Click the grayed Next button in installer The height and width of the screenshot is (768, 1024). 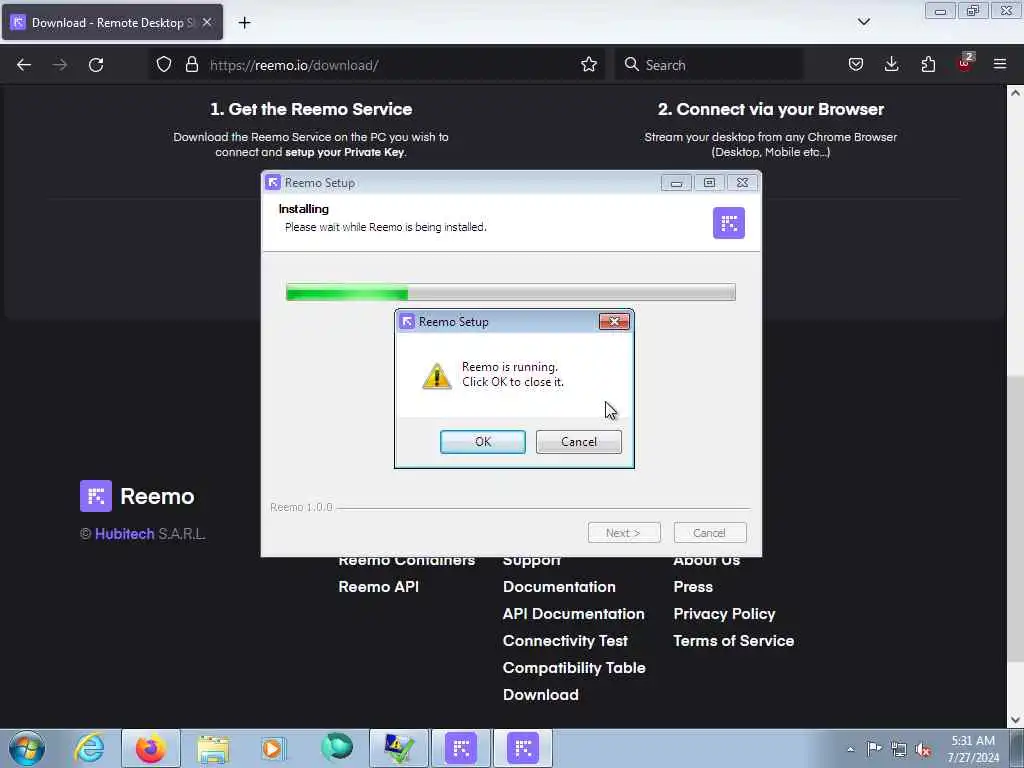tap(624, 532)
